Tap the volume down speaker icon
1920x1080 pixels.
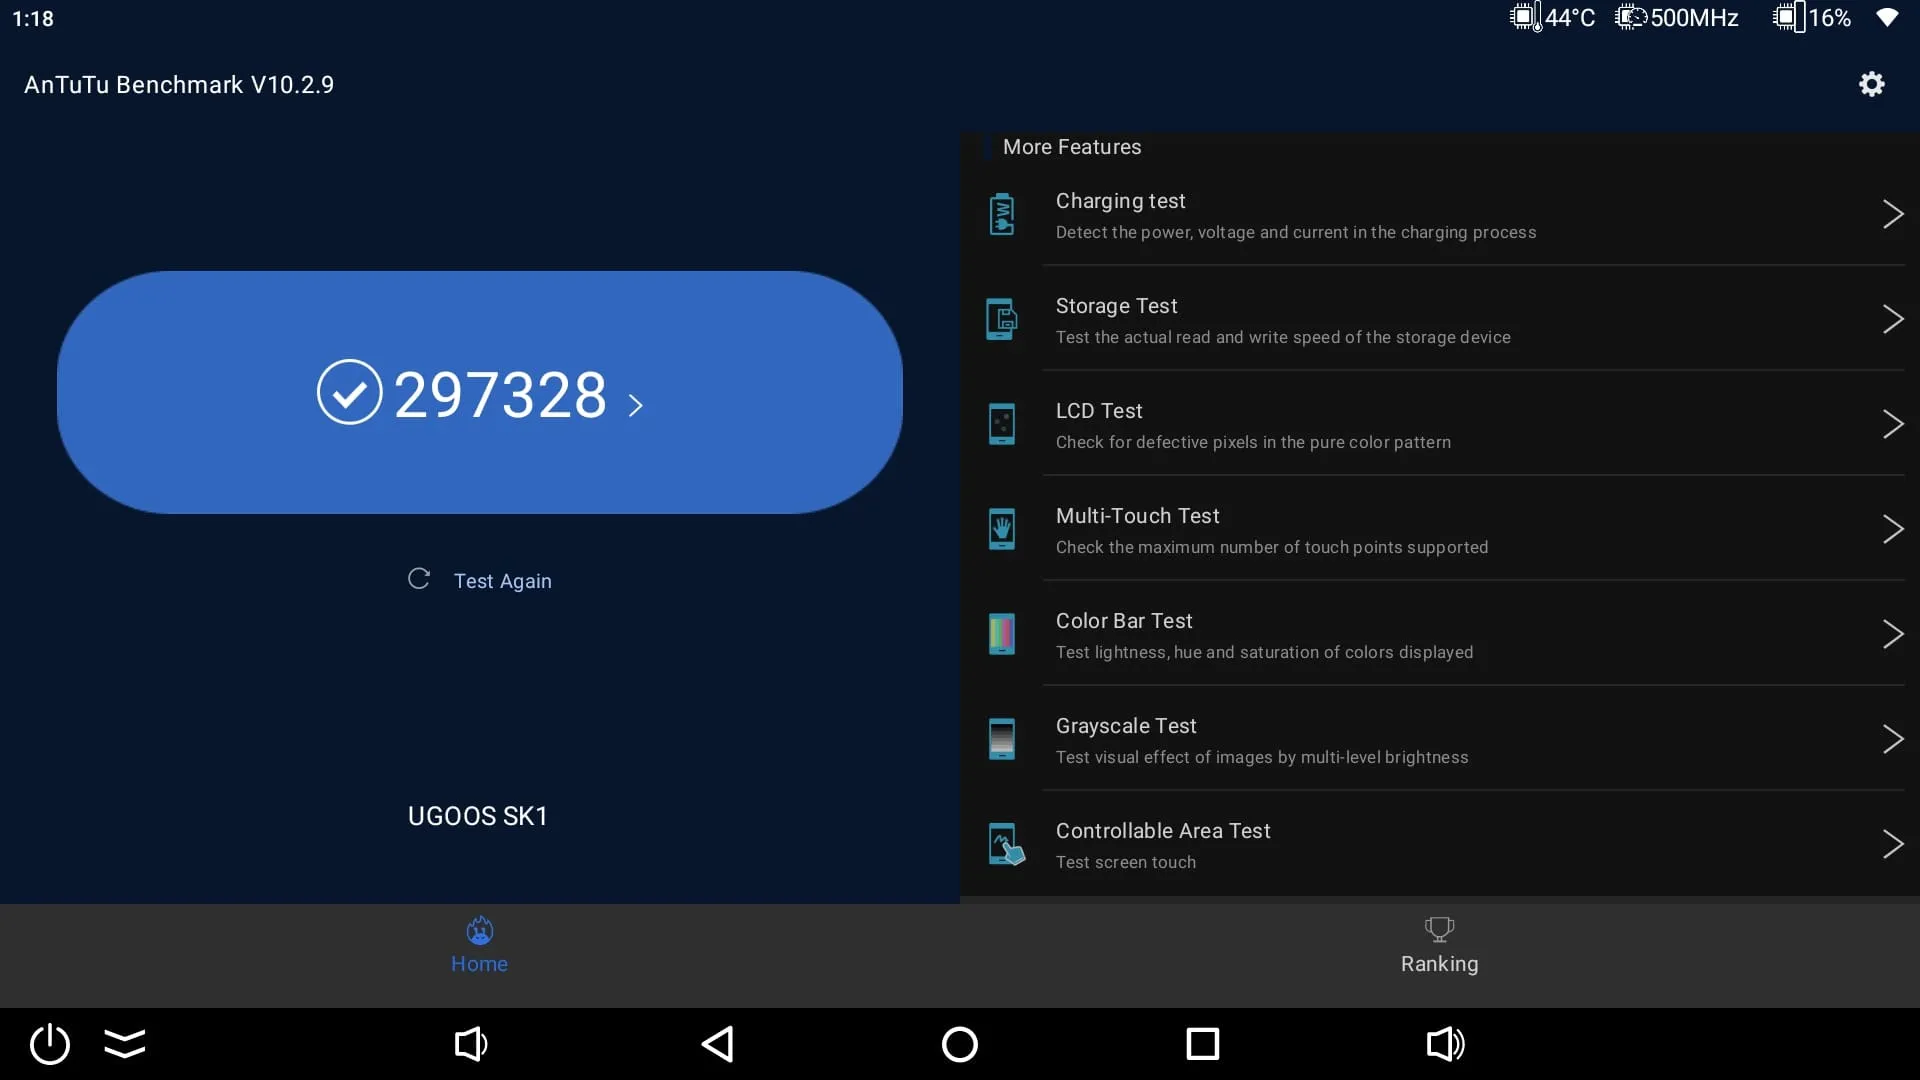(471, 1044)
